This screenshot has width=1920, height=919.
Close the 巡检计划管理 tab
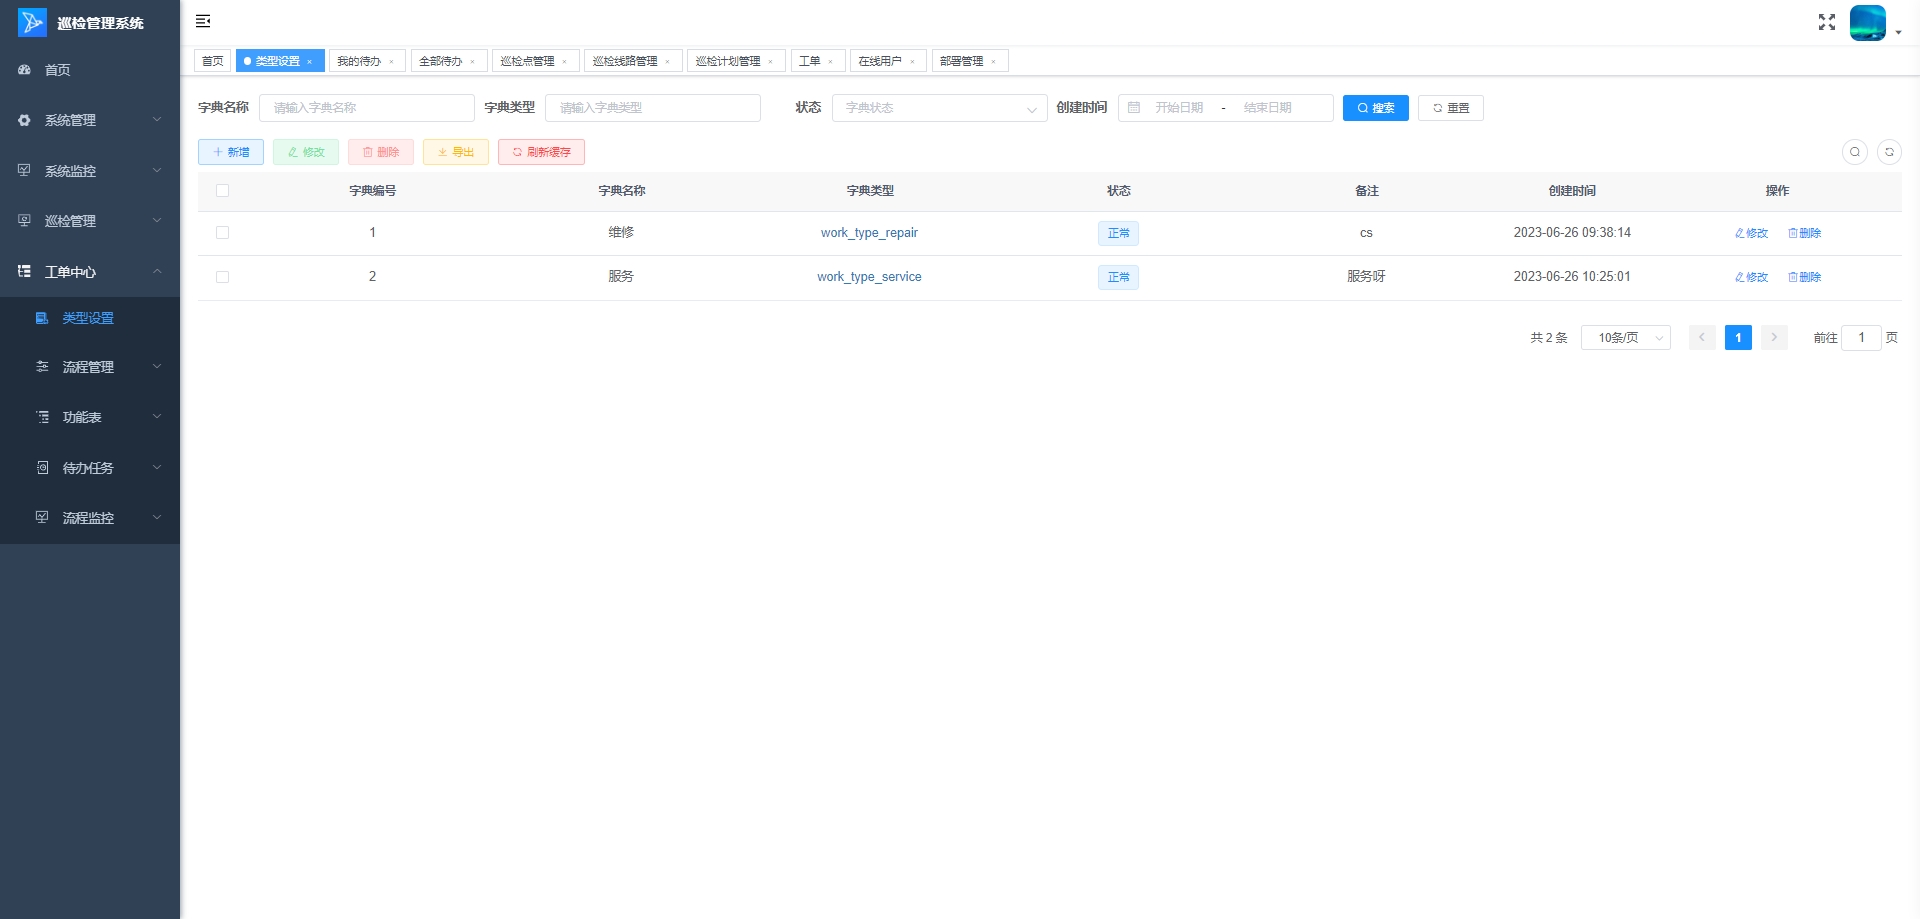click(x=771, y=62)
